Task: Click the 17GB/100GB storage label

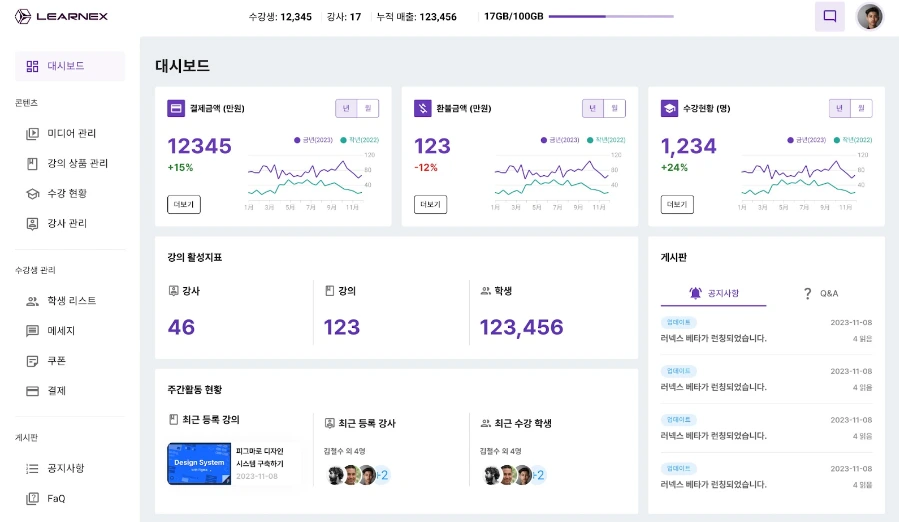Action: (x=514, y=17)
